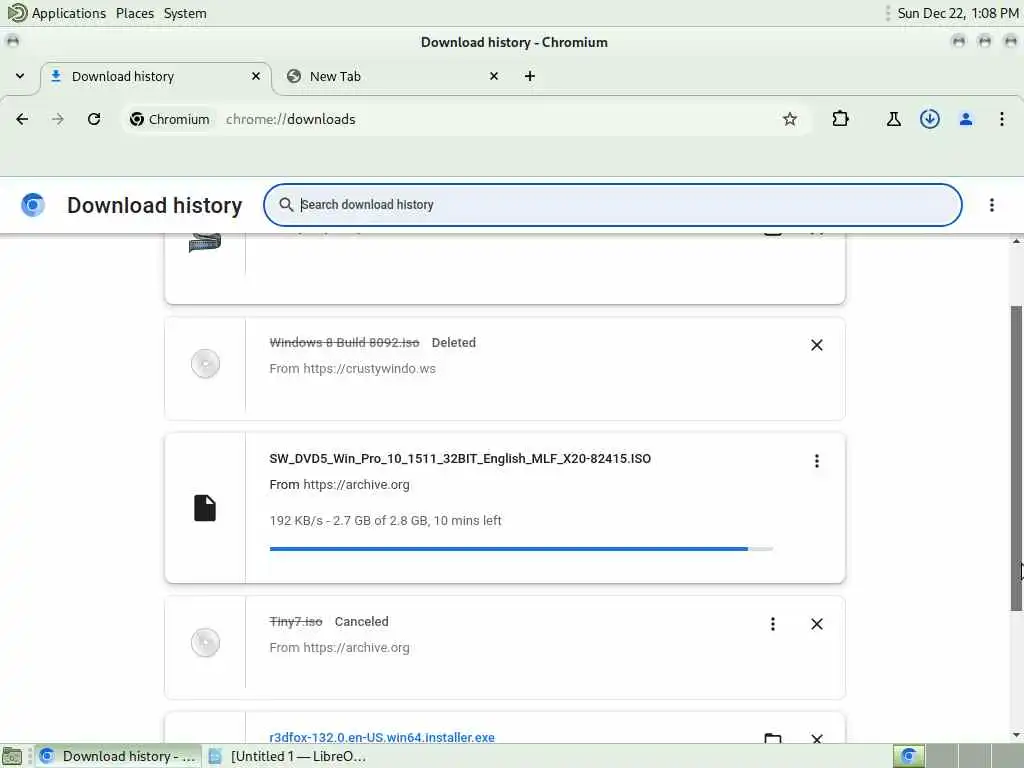Click the Chromium site info chip
The image size is (1024, 768).
click(x=170, y=119)
